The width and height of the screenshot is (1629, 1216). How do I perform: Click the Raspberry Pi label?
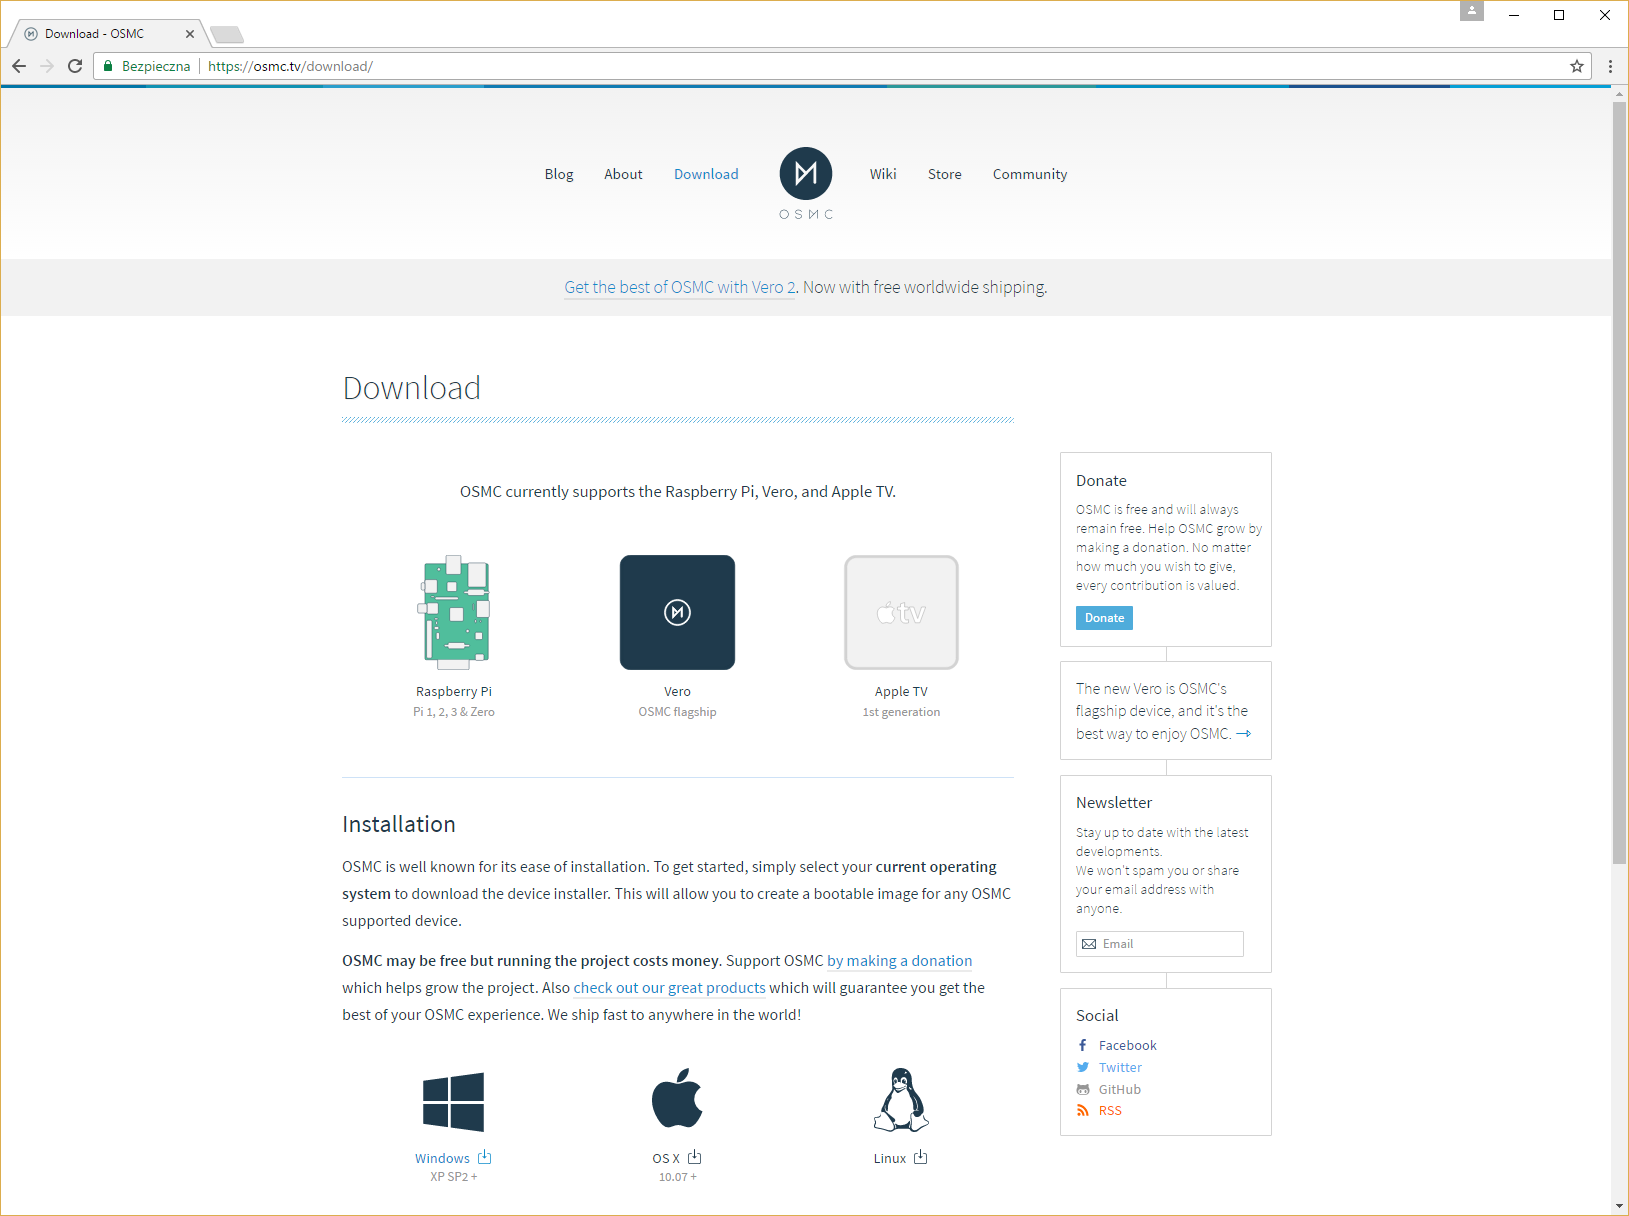click(454, 691)
